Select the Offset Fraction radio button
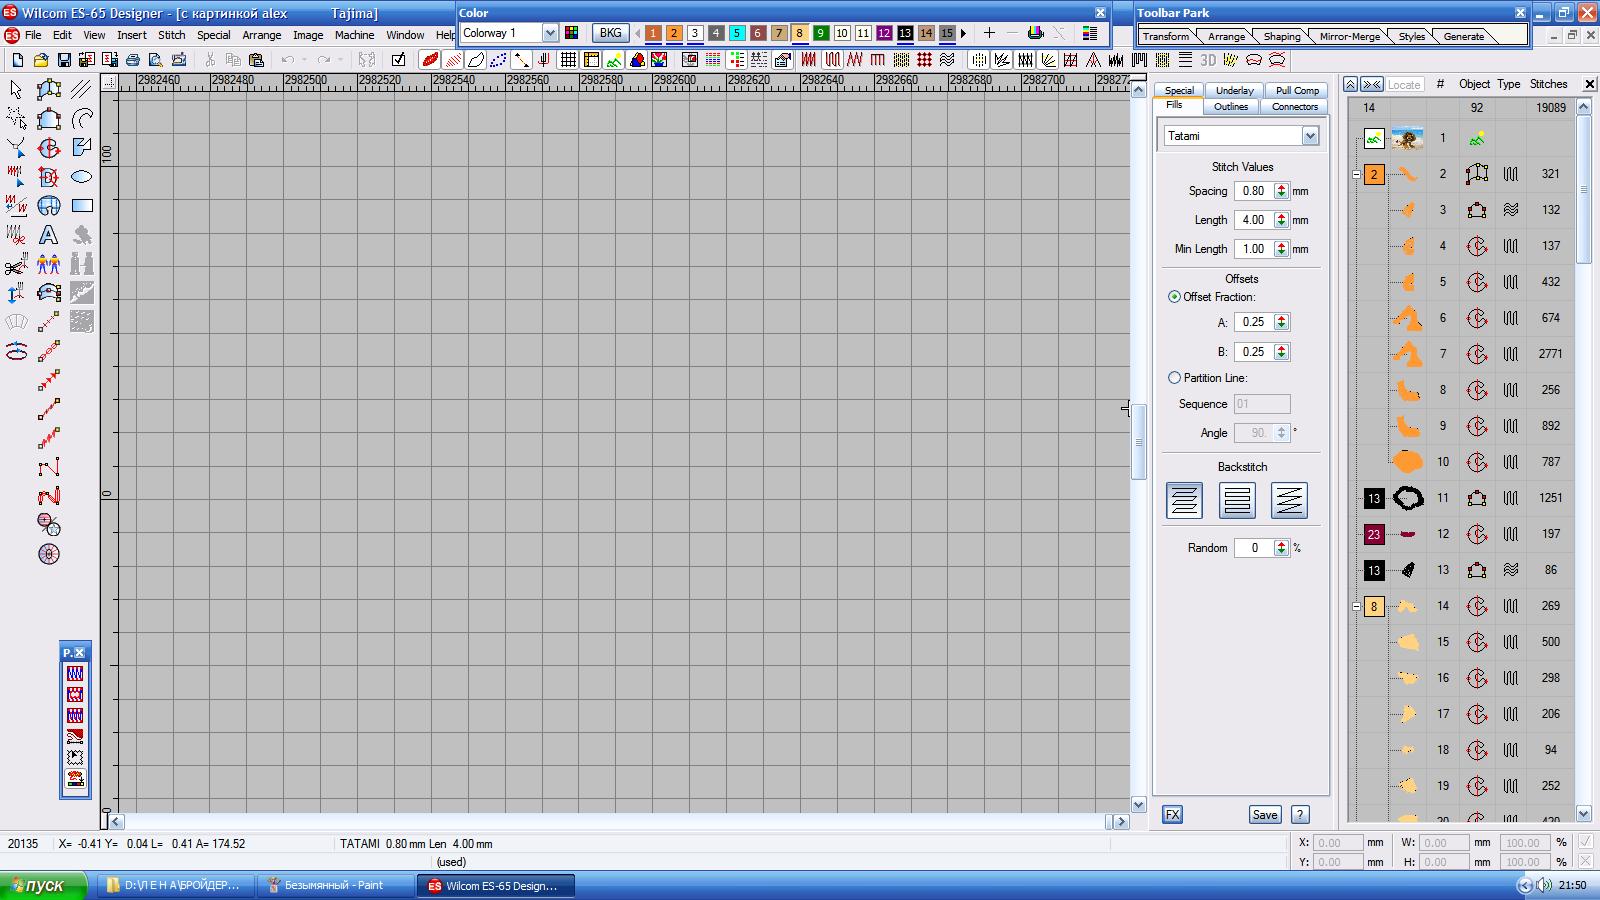This screenshot has width=1600, height=900. 1174,297
